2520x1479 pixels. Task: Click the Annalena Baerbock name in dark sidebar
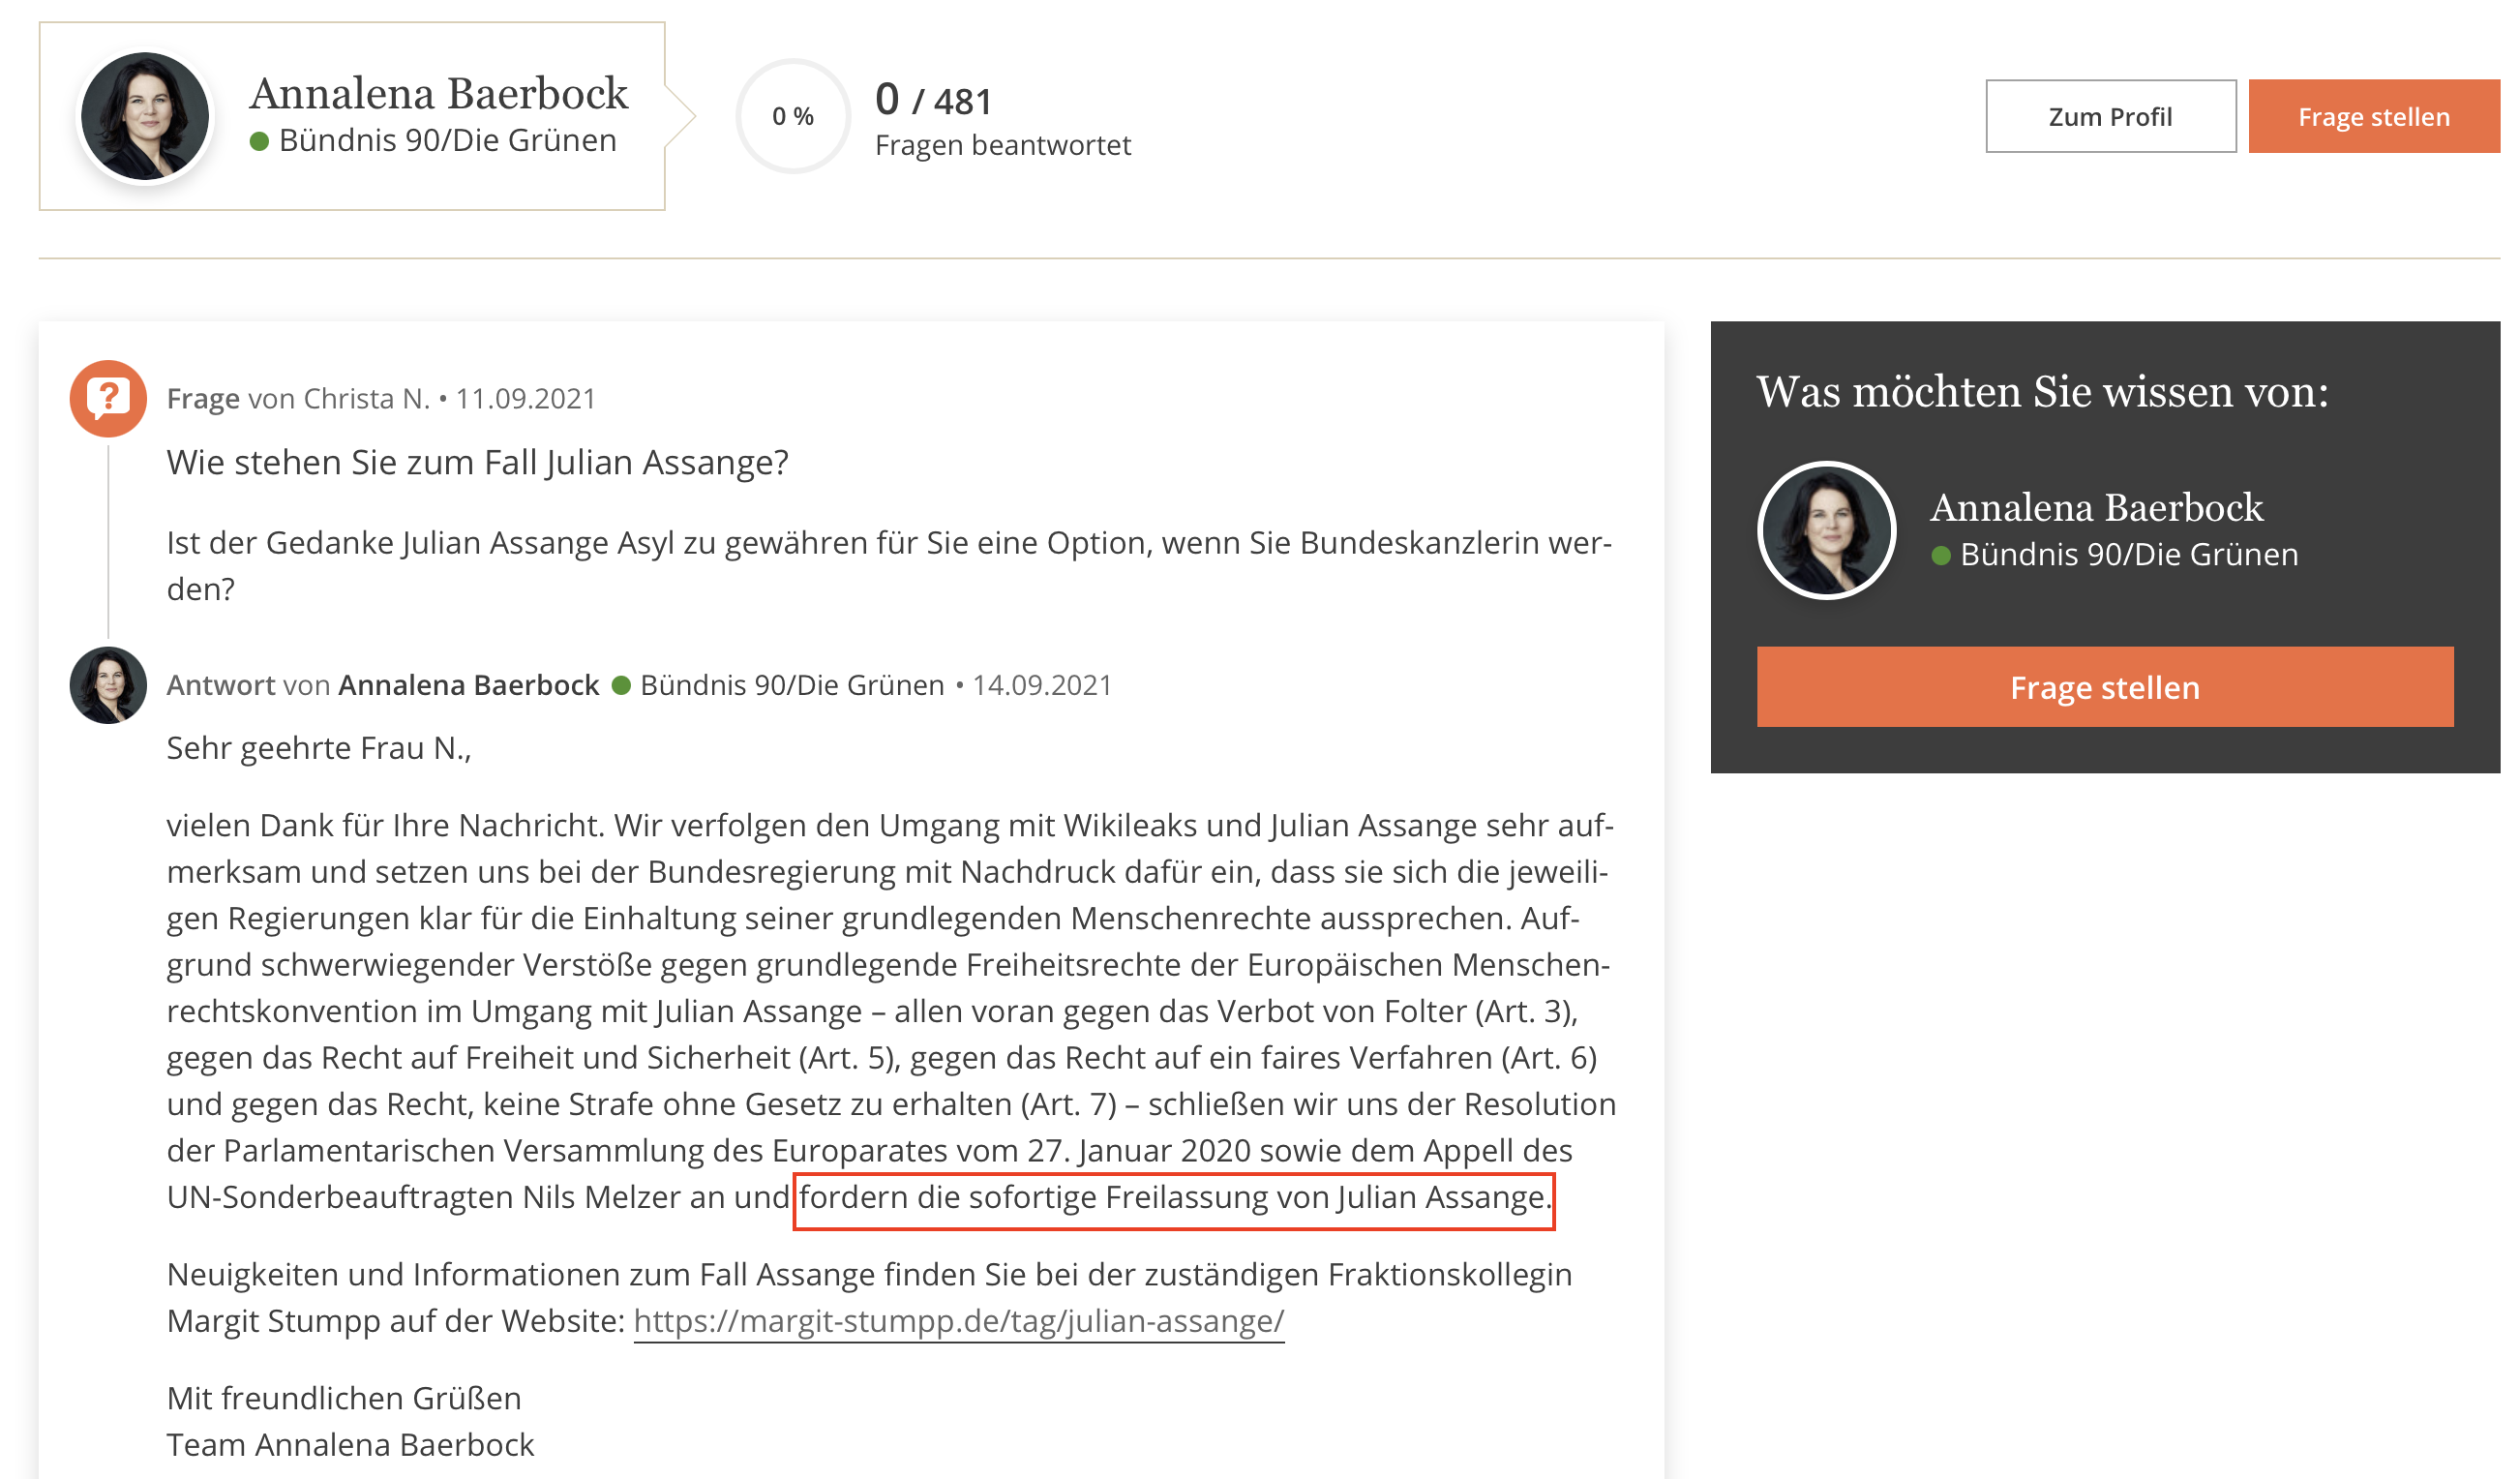click(2096, 507)
